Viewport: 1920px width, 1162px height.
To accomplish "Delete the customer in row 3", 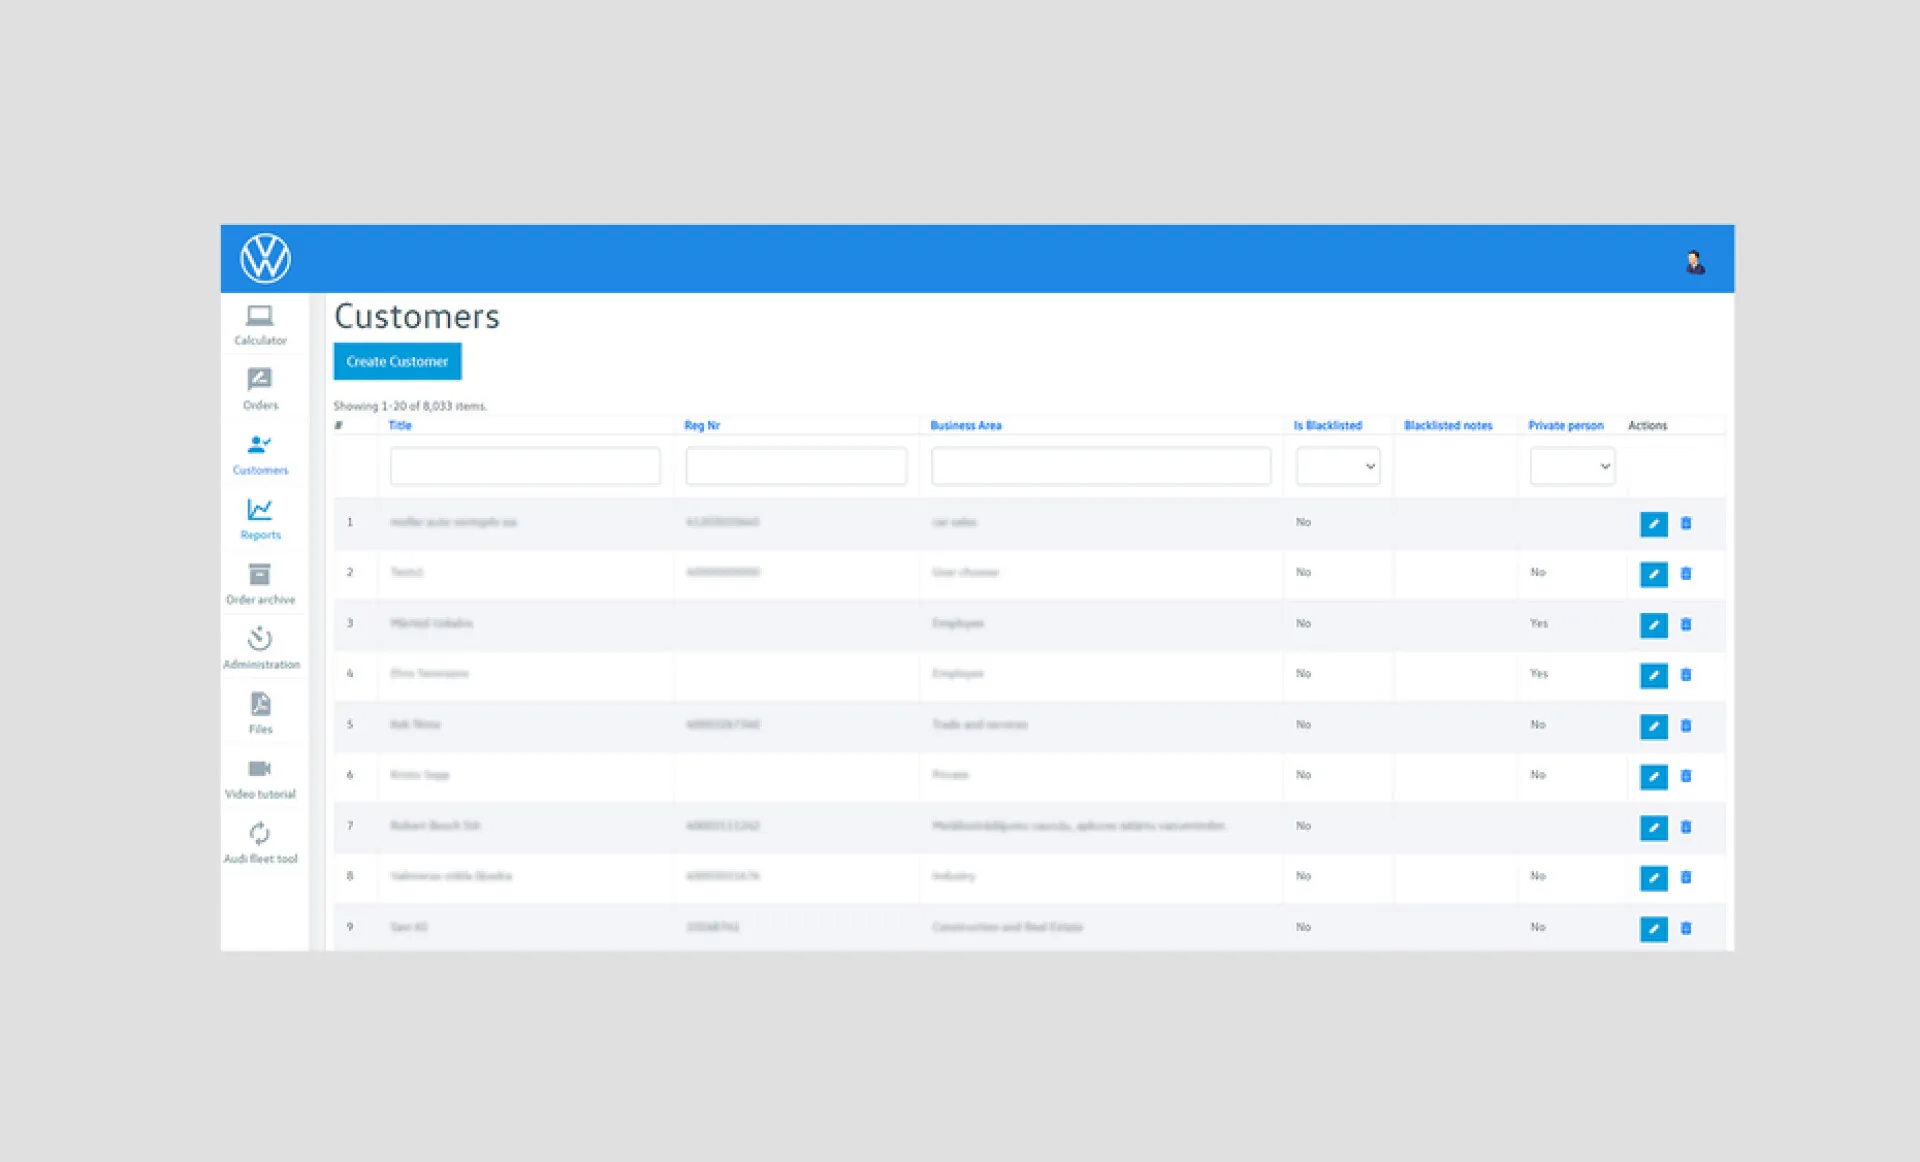I will [x=1686, y=624].
